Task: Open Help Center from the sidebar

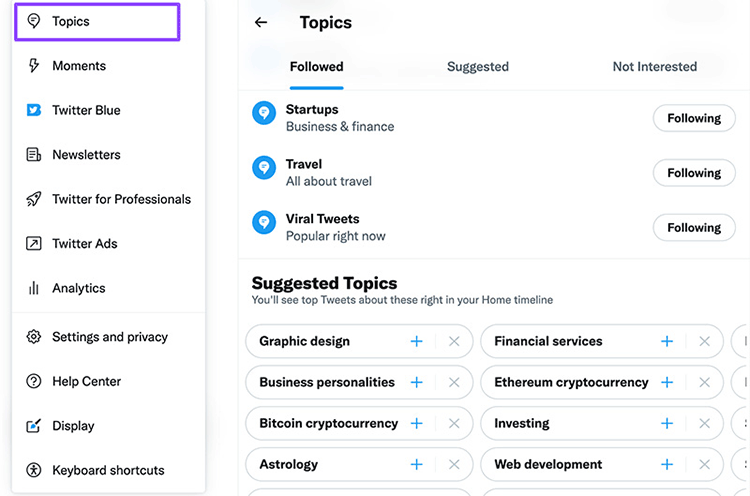Action: coord(86,381)
